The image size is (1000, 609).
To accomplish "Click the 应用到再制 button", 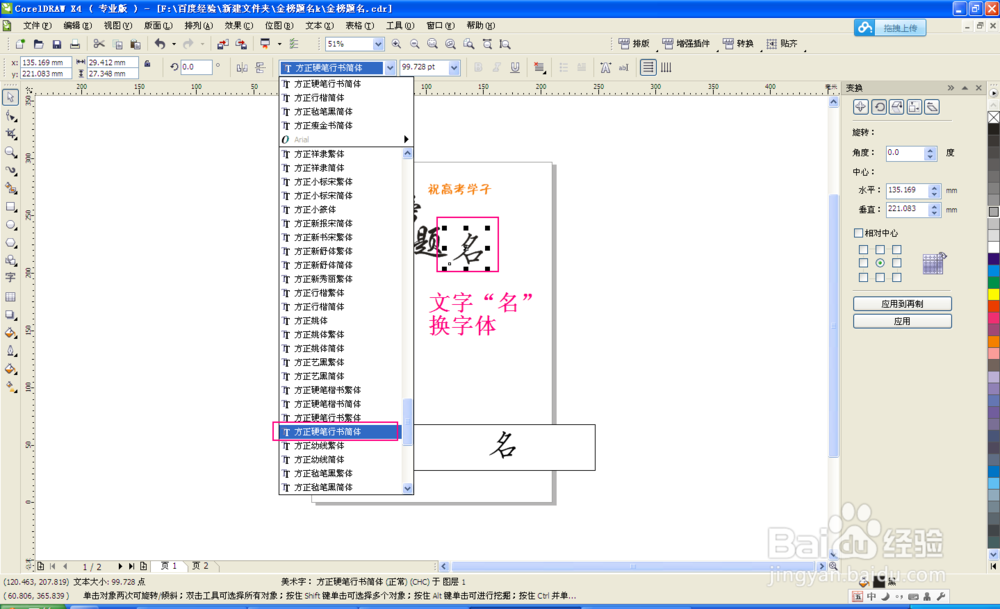I will click(x=902, y=304).
